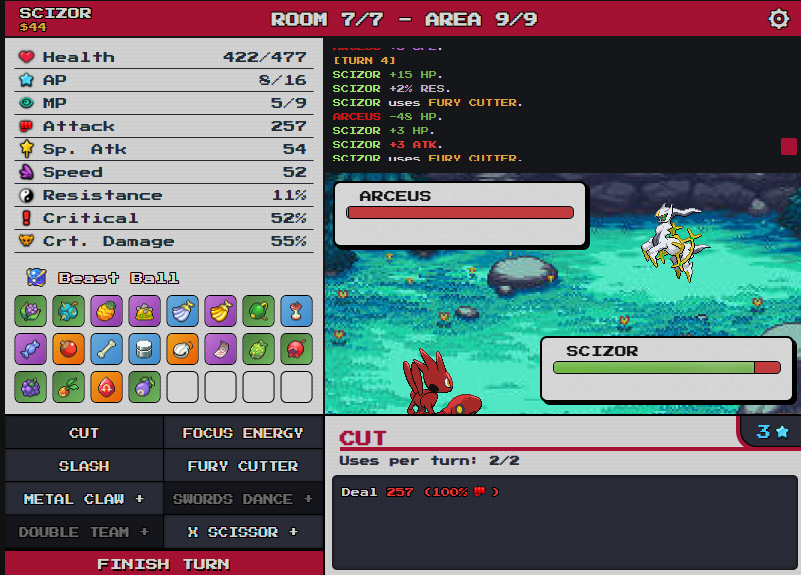The height and width of the screenshot is (575, 801).
Task: Select the purple eggplant berry item
Action: click(x=145, y=387)
